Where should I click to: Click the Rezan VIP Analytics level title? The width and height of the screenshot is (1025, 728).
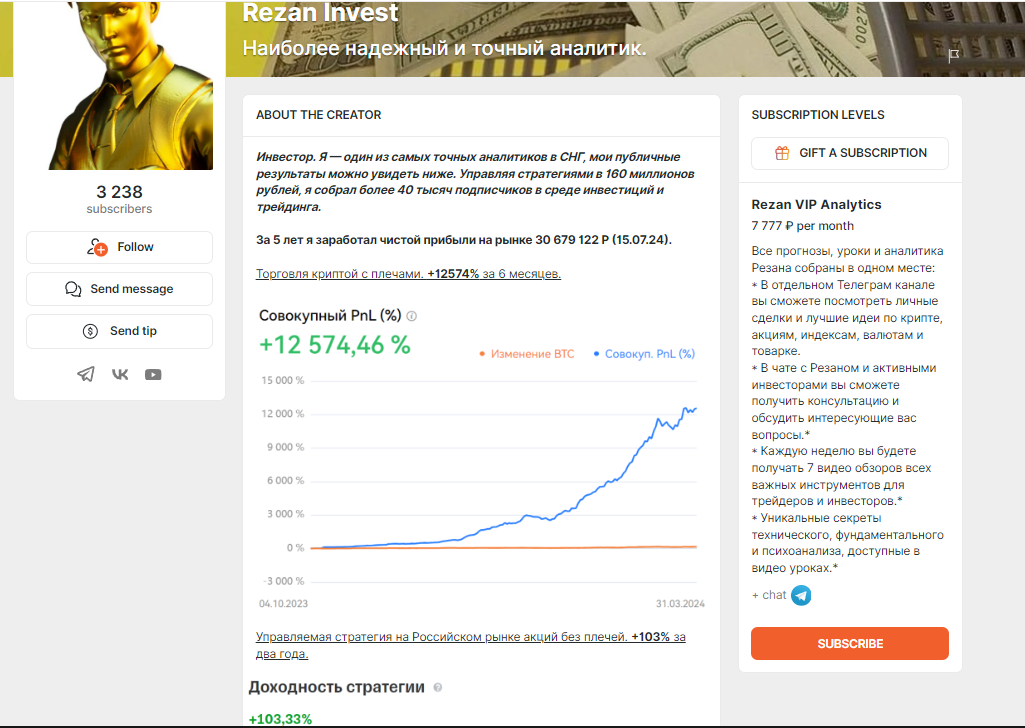click(816, 205)
